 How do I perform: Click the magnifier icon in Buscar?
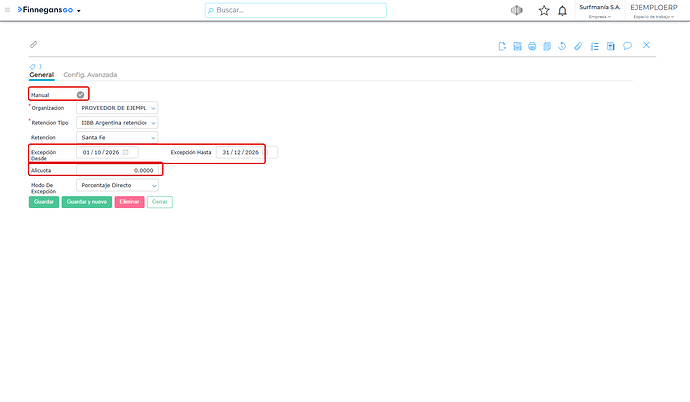click(x=211, y=10)
